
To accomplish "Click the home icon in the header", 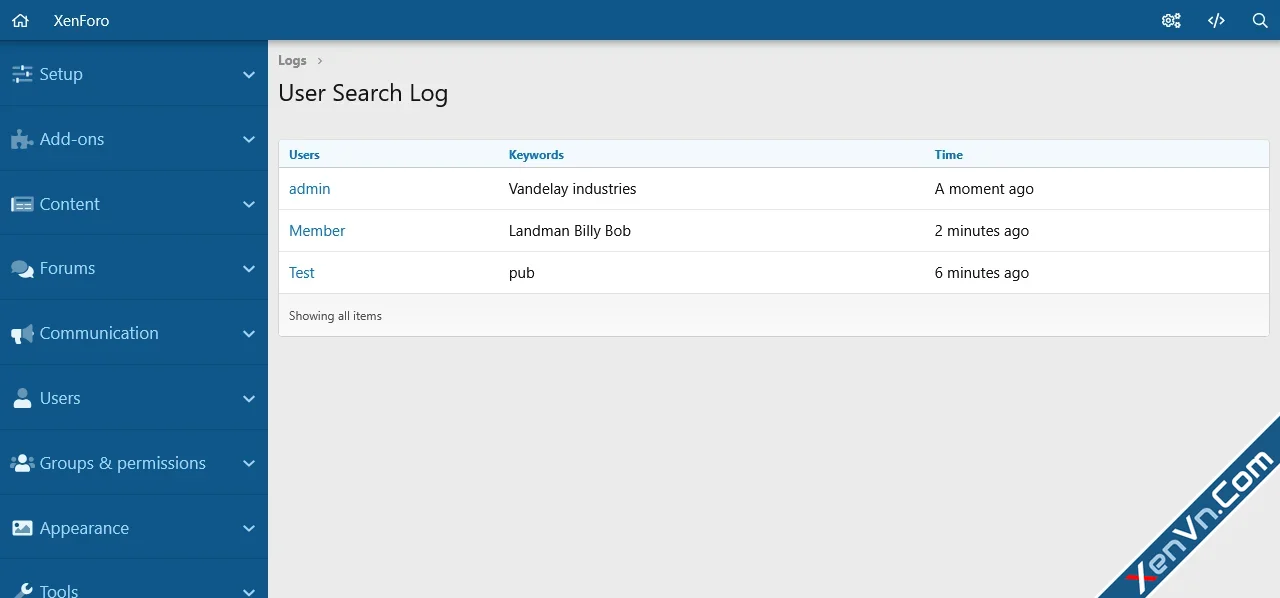I will tap(20, 20).
